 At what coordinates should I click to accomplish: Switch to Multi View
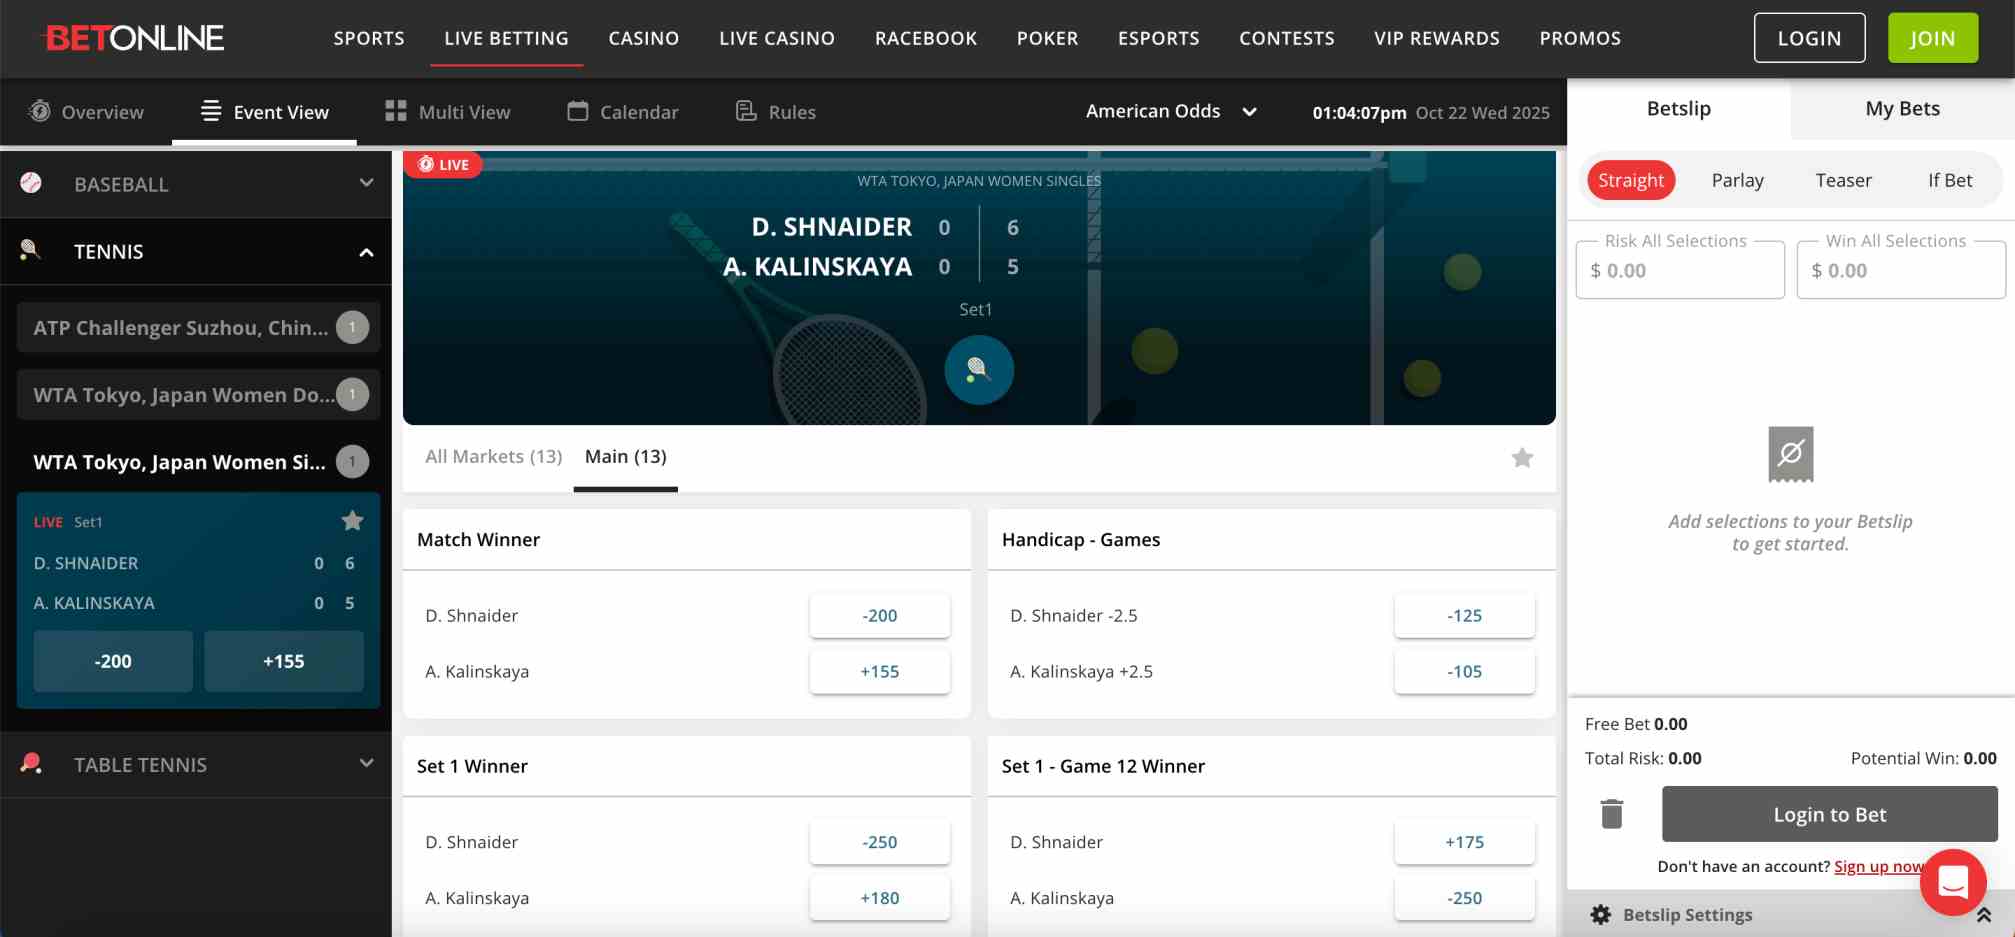447,111
